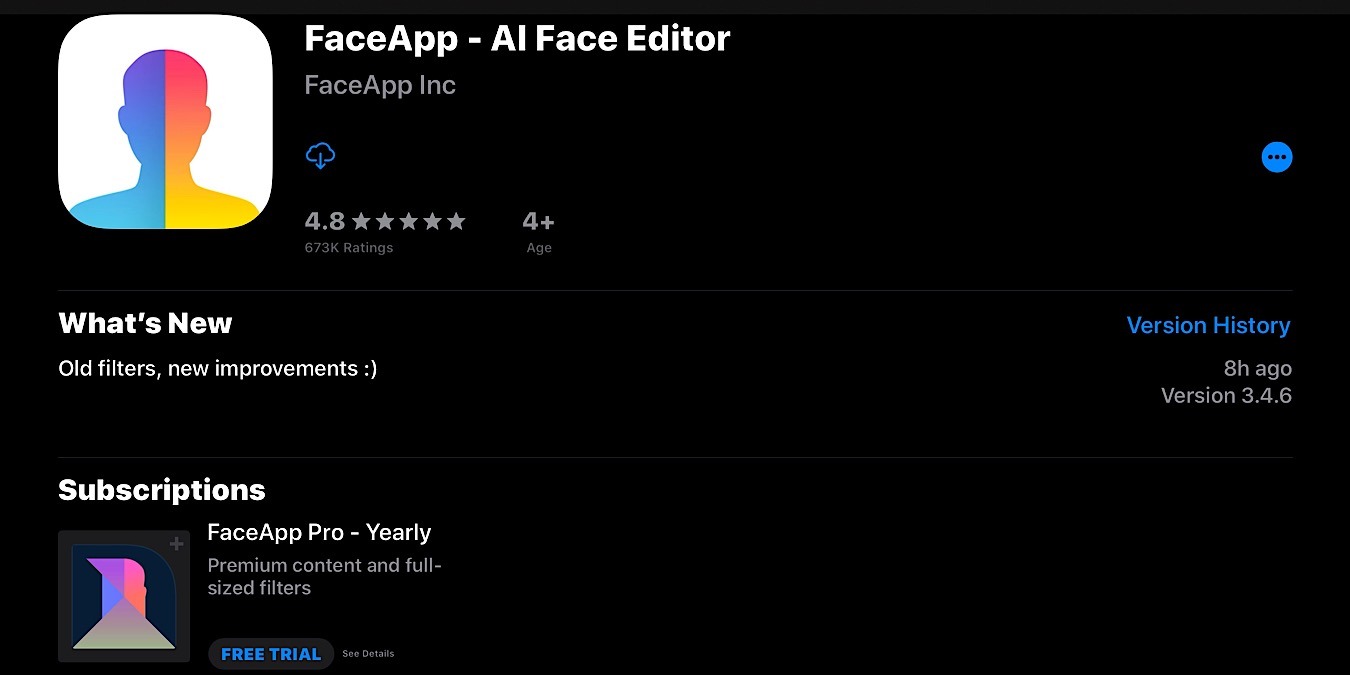The width and height of the screenshot is (1350, 675).
Task: Select the Subscriptions section header
Action: [161, 489]
